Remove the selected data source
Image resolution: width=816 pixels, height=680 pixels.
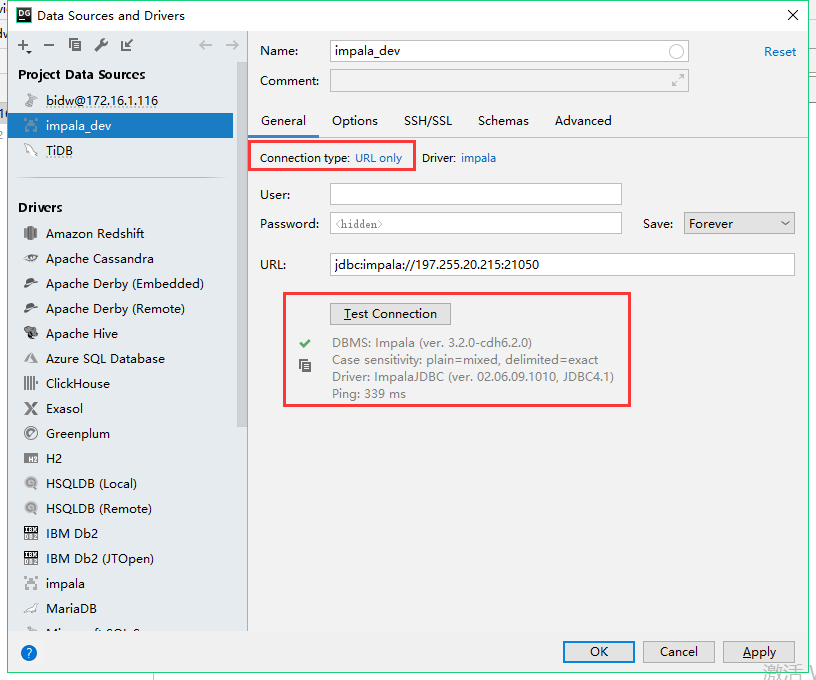click(48, 45)
